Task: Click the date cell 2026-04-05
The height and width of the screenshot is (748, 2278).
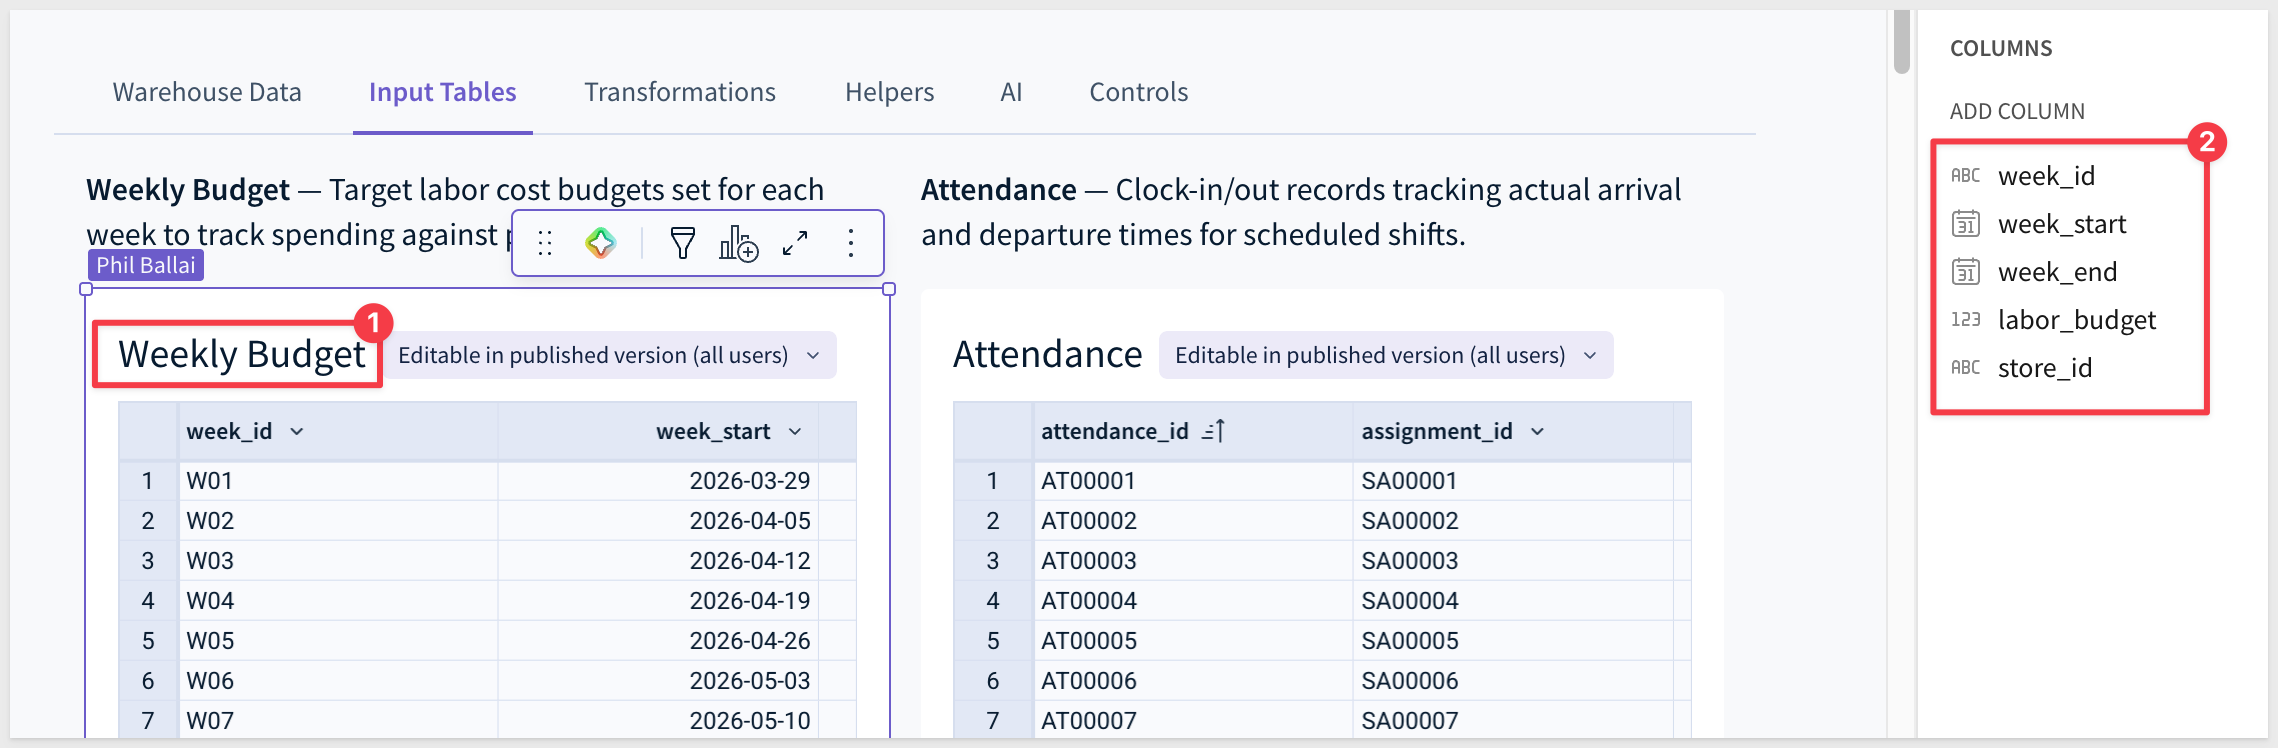Action: [x=658, y=521]
